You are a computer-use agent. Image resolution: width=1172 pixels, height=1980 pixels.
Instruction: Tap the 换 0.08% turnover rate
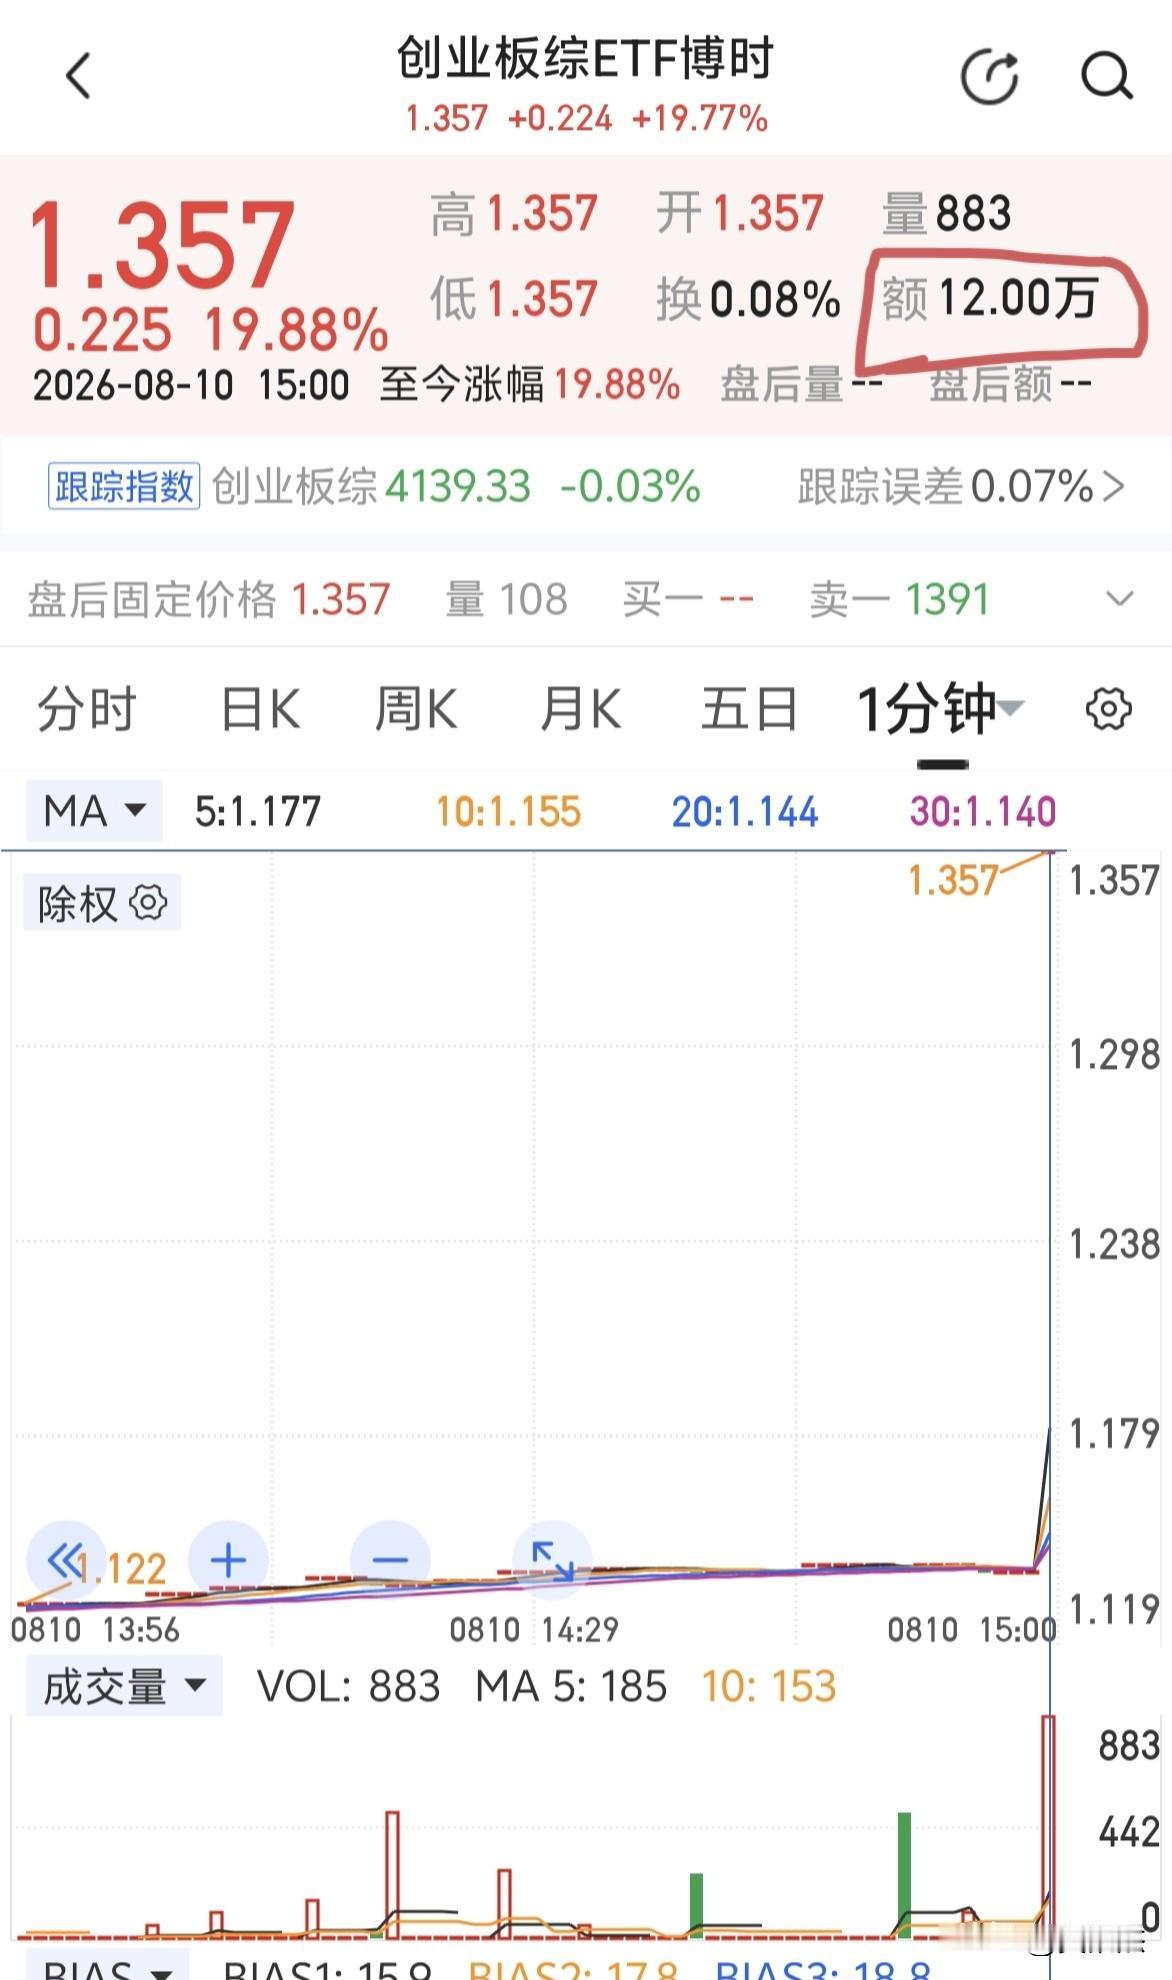[x=748, y=298]
